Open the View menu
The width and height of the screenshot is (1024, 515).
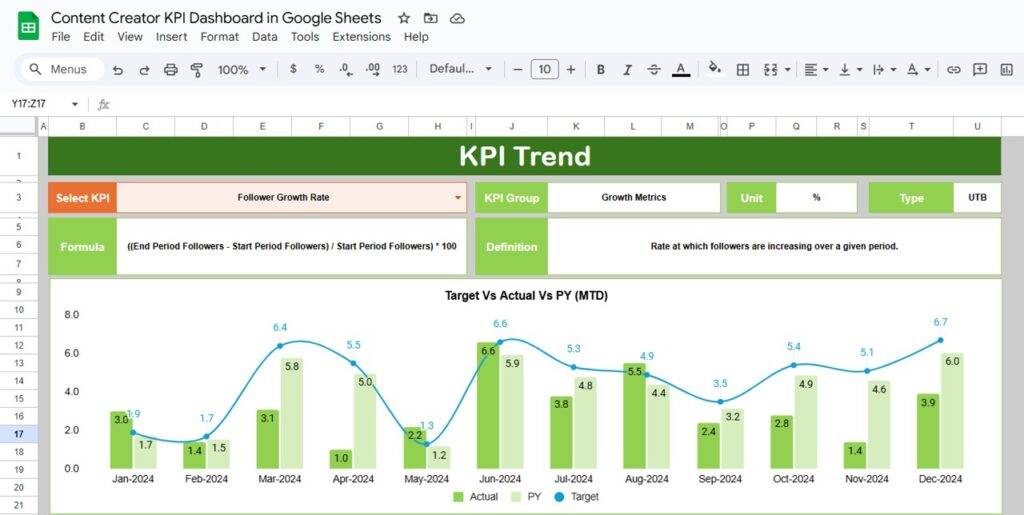click(x=130, y=37)
